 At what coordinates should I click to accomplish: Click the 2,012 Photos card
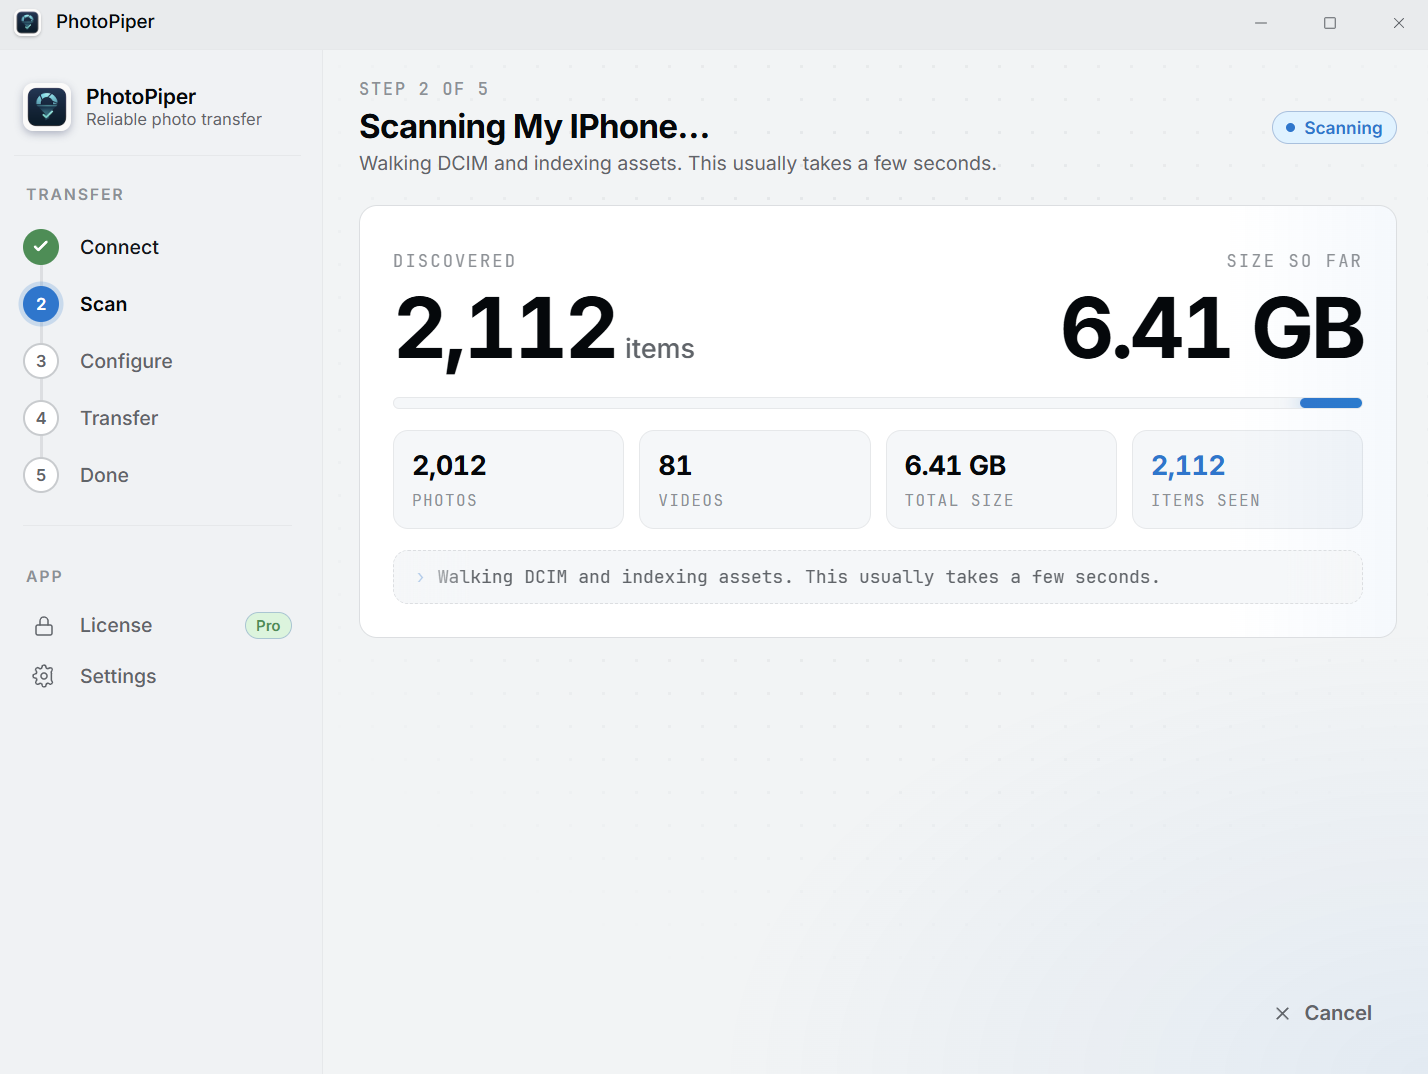(x=508, y=479)
